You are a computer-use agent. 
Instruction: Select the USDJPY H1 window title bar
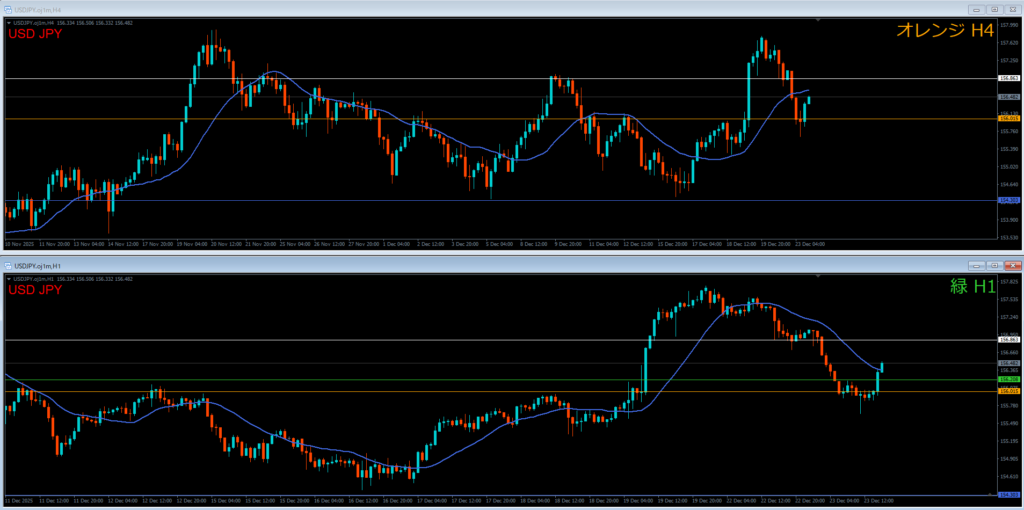(400, 266)
